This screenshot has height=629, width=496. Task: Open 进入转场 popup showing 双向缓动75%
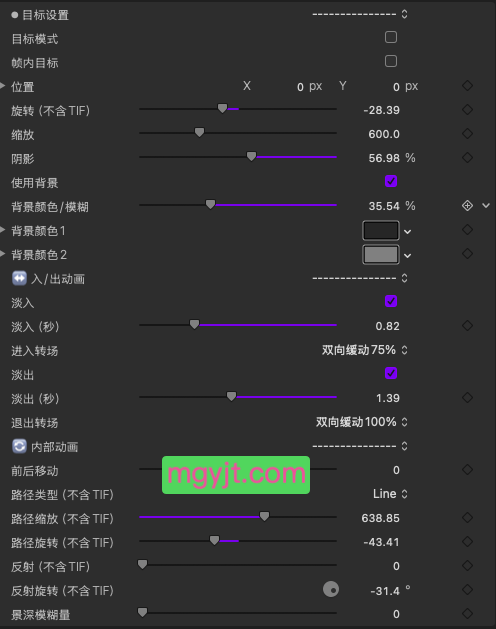pos(364,350)
